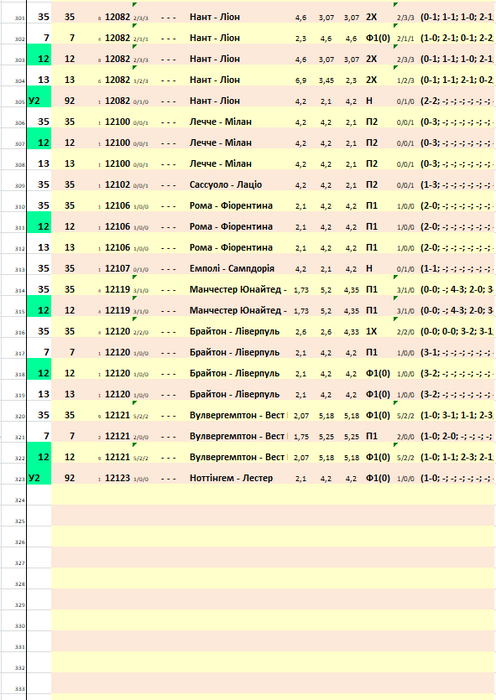Click the (3-1; score cell for Брайтон - Ліверпуль

click(456, 353)
